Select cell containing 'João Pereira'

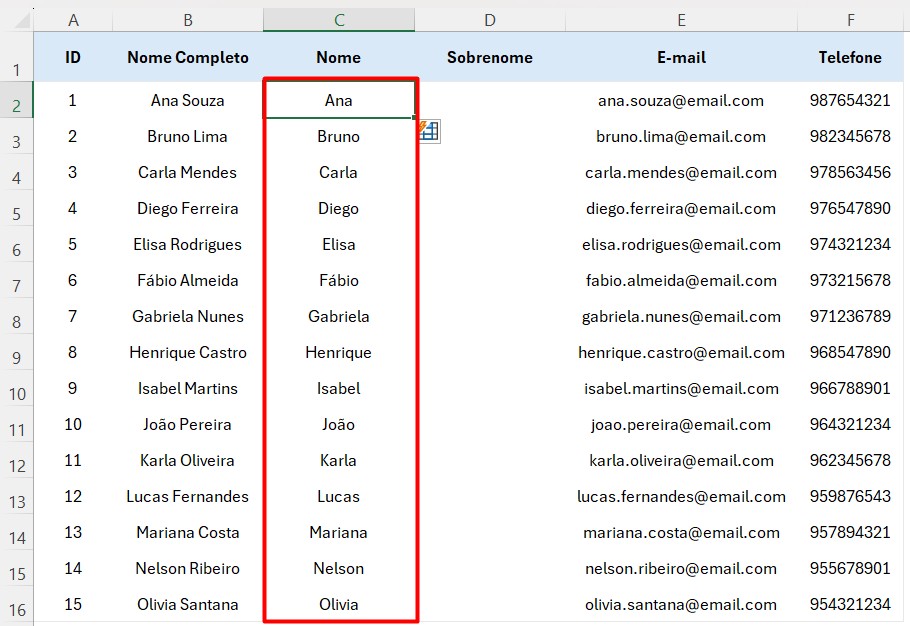[188, 424]
